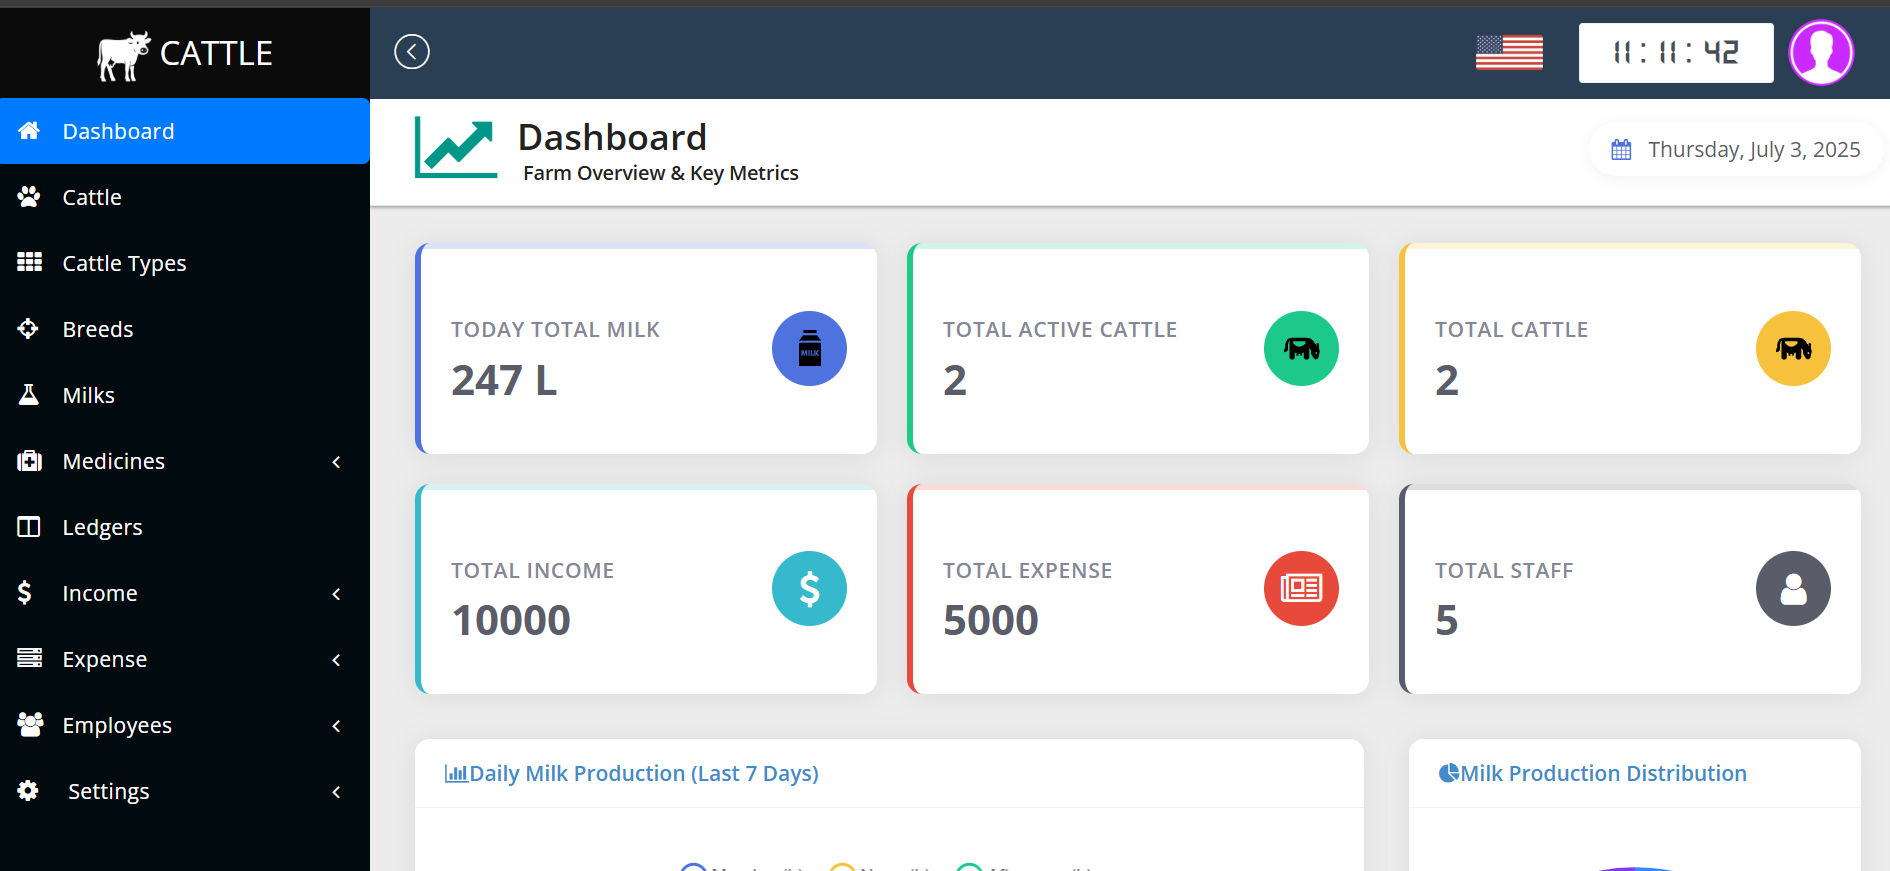Click the teal dollar income icon
The height and width of the screenshot is (871, 1890).
[x=809, y=589]
